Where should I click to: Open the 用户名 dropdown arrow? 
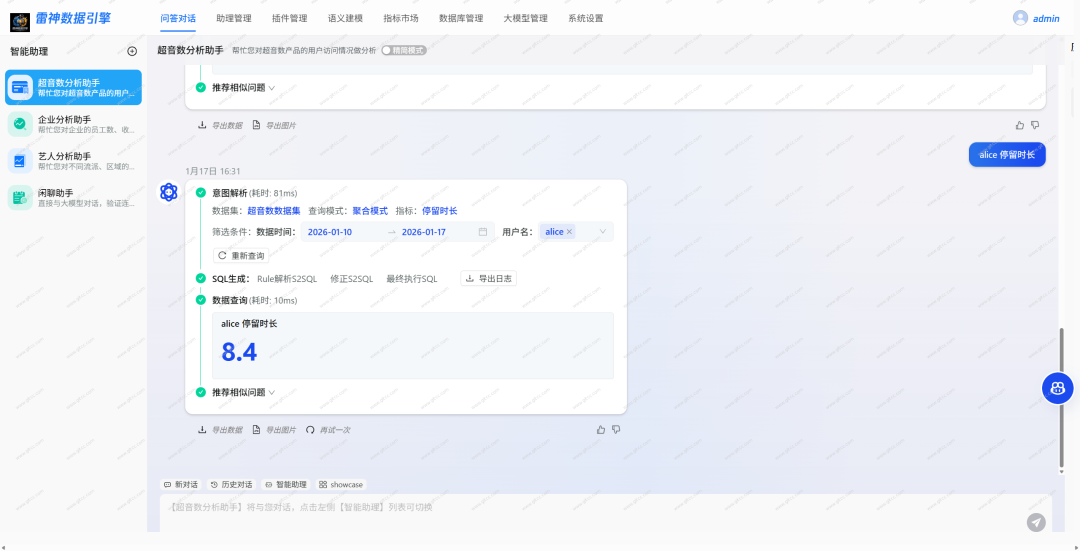click(603, 232)
